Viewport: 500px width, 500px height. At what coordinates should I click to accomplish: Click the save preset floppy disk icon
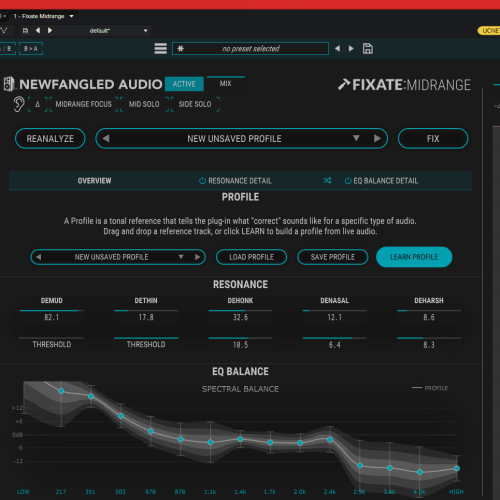(368, 49)
